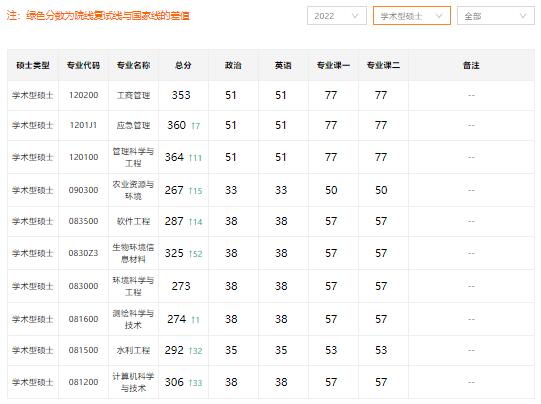Image resolution: width=541 pixels, height=404 pixels.
Task: Click the green ↑14 indicator next to 287
Action: click(196, 222)
